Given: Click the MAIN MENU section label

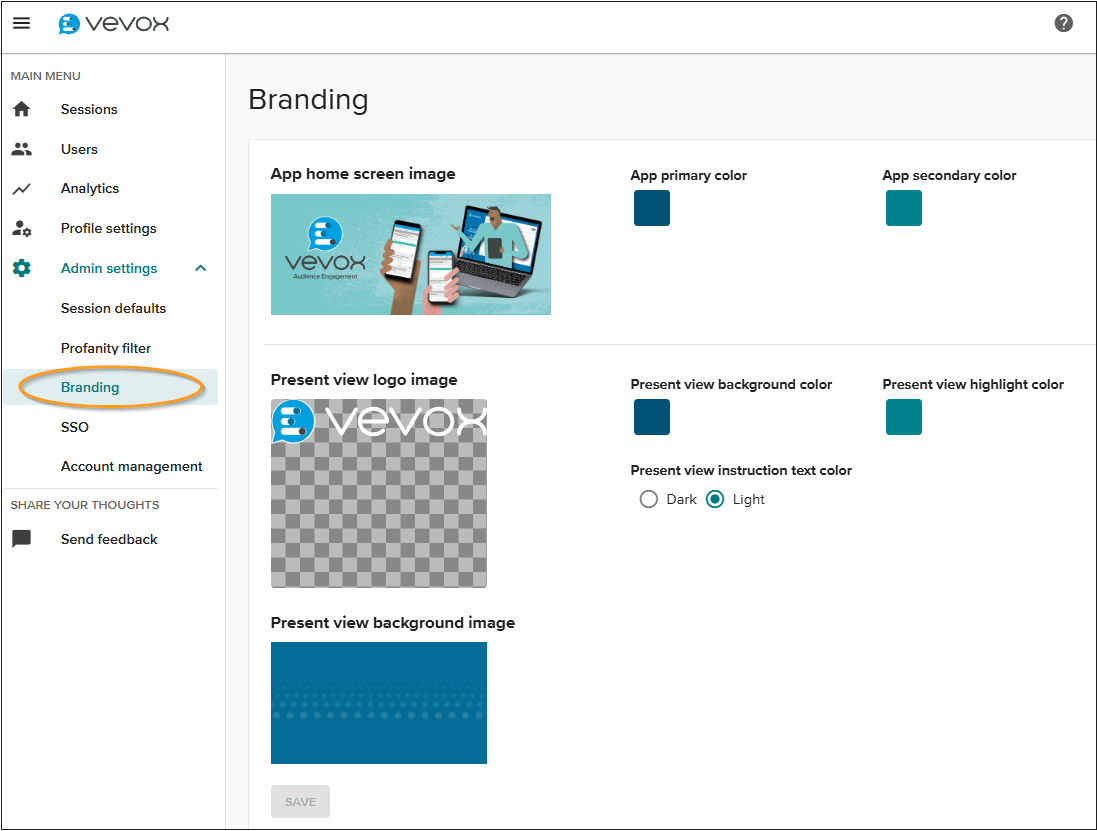Looking at the screenshot, I should 45,76.
